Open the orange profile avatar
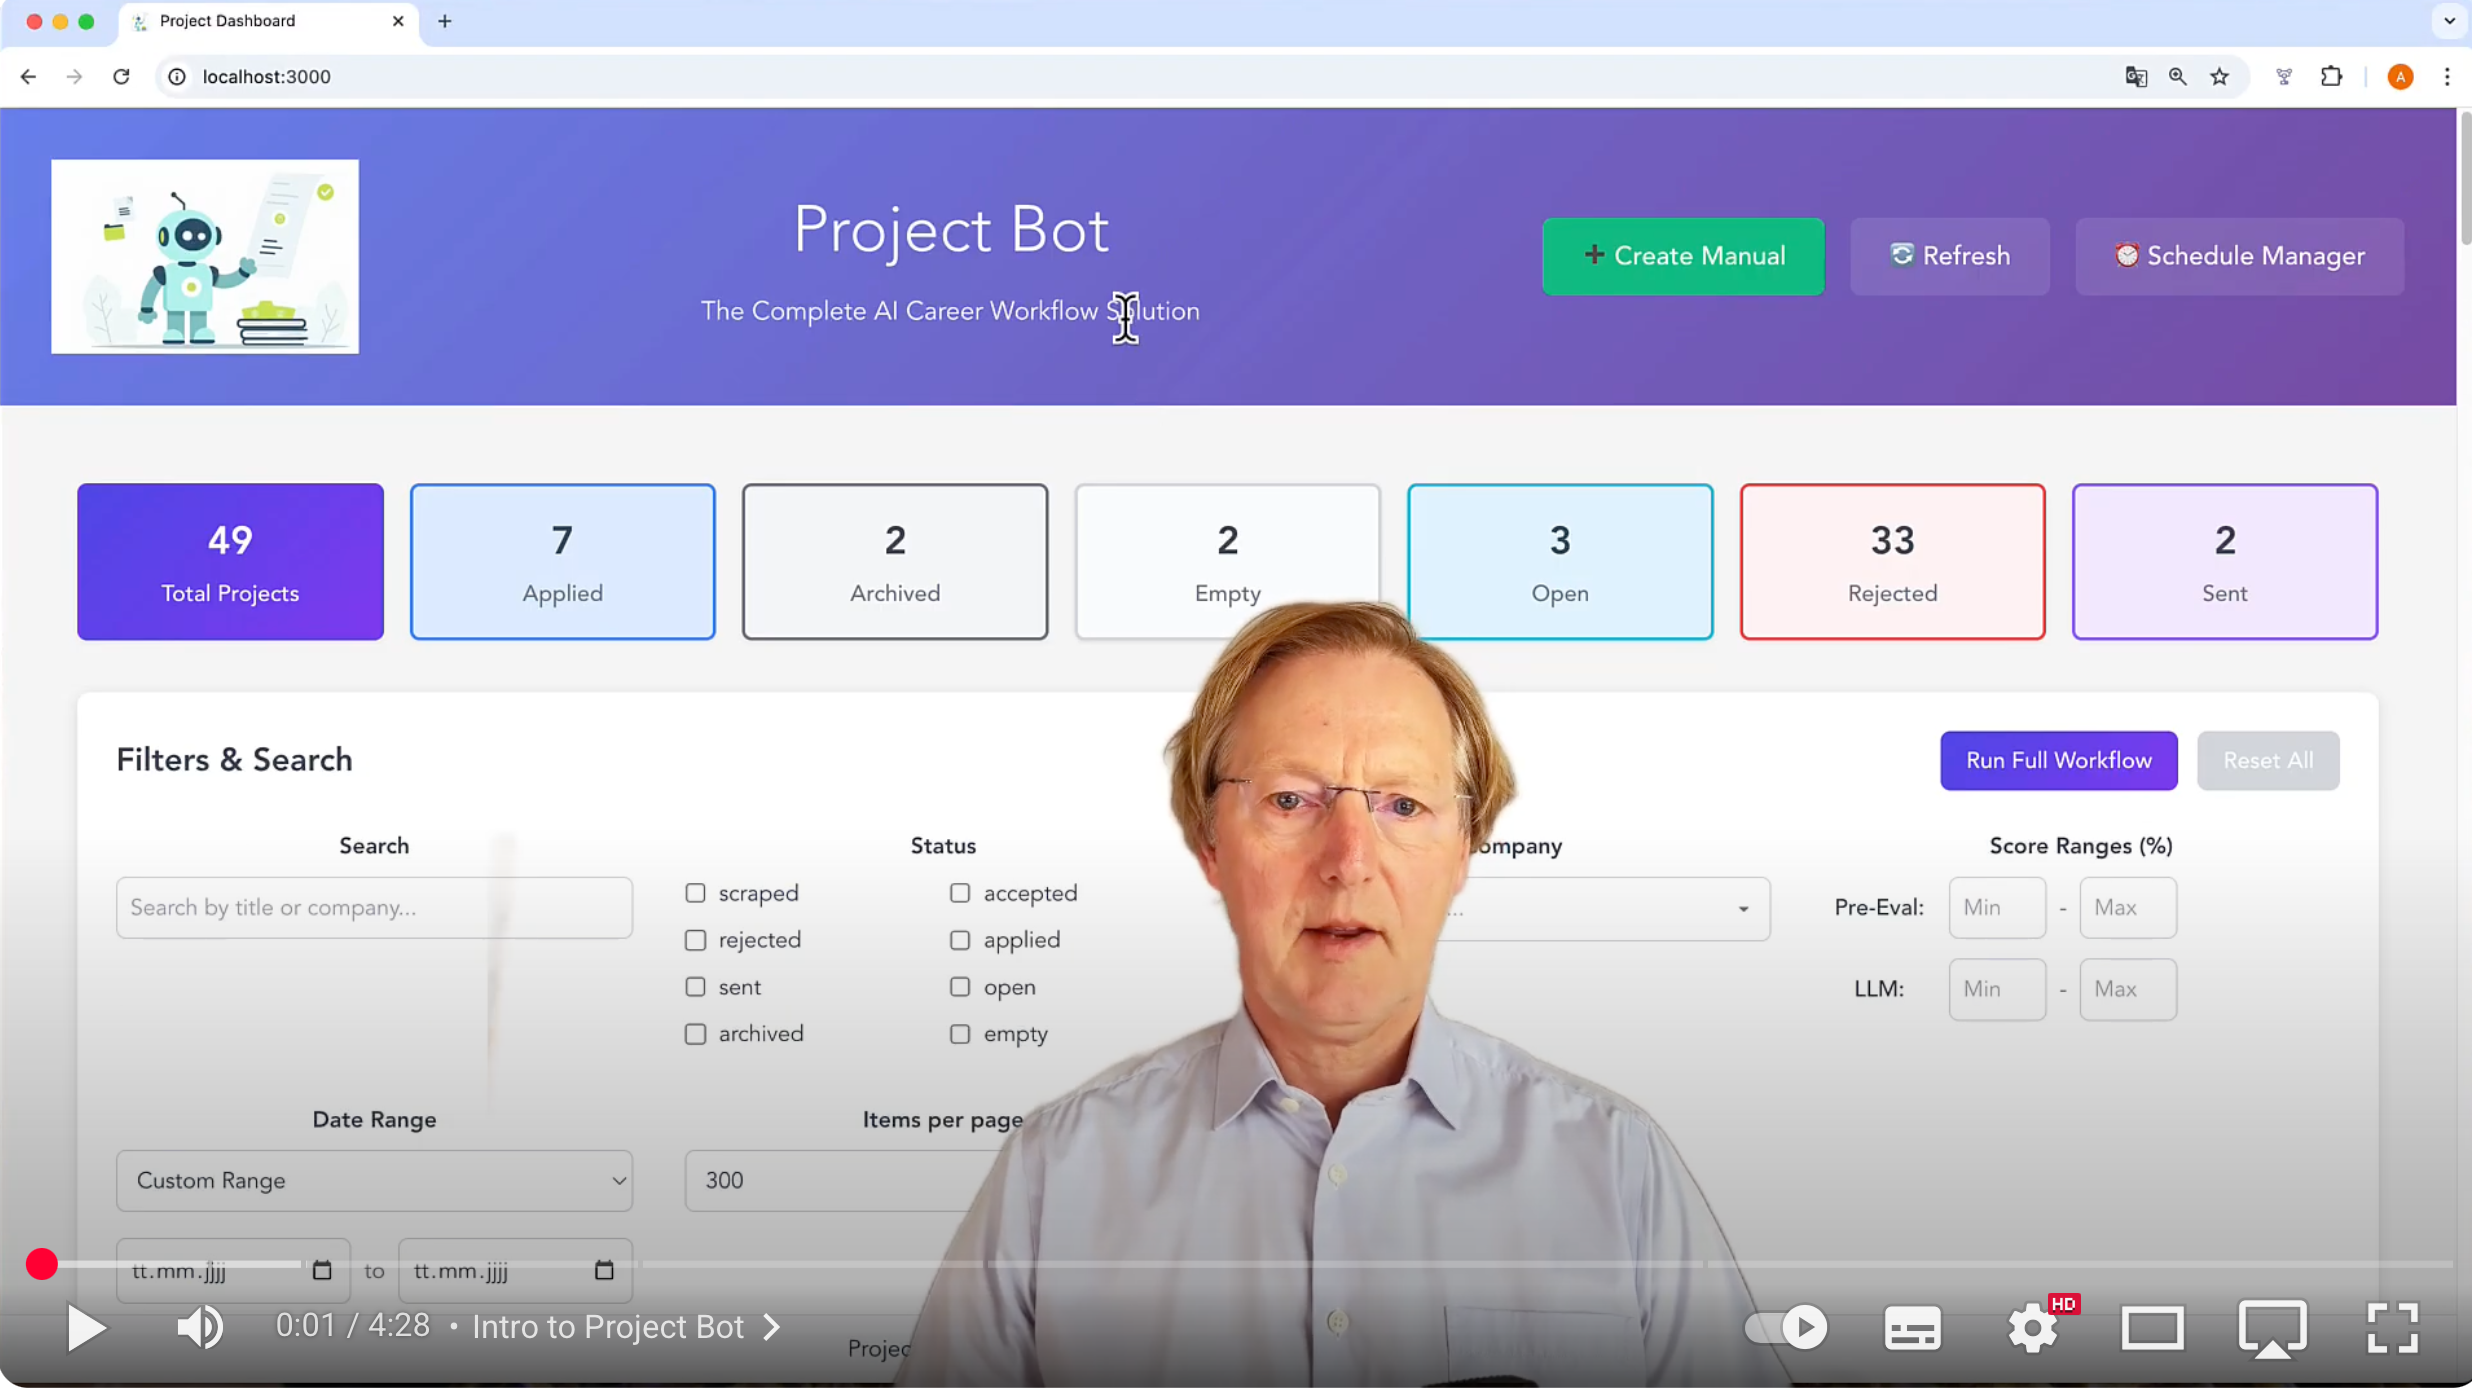2472x1392 pixels. 2400,77
